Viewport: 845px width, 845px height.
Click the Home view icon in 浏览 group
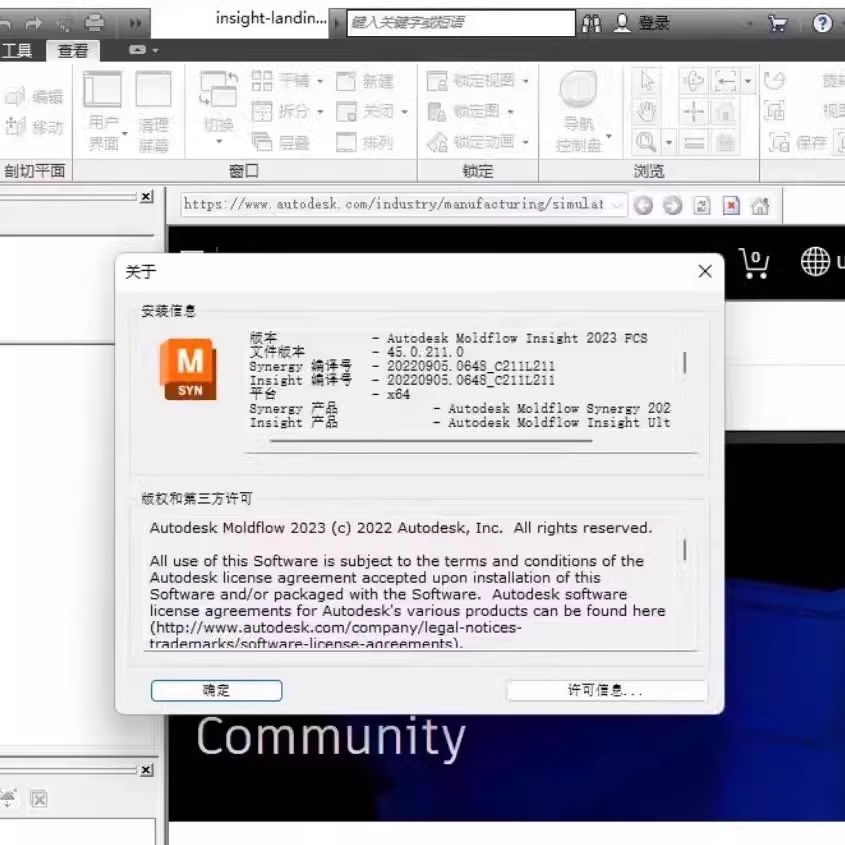(x=725, y=112)
